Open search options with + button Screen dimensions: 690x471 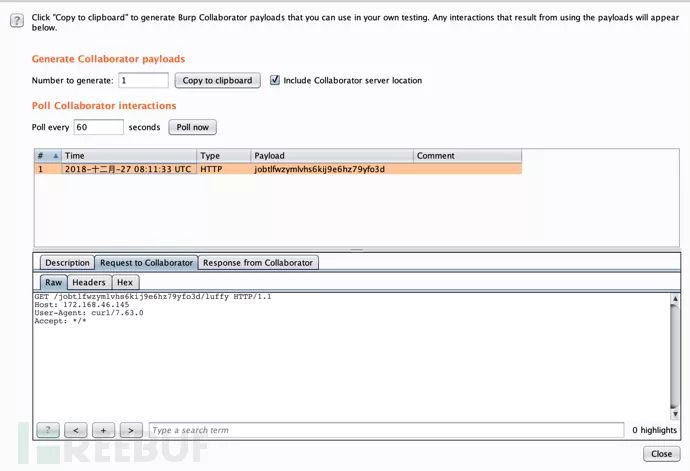pos(103,430)
